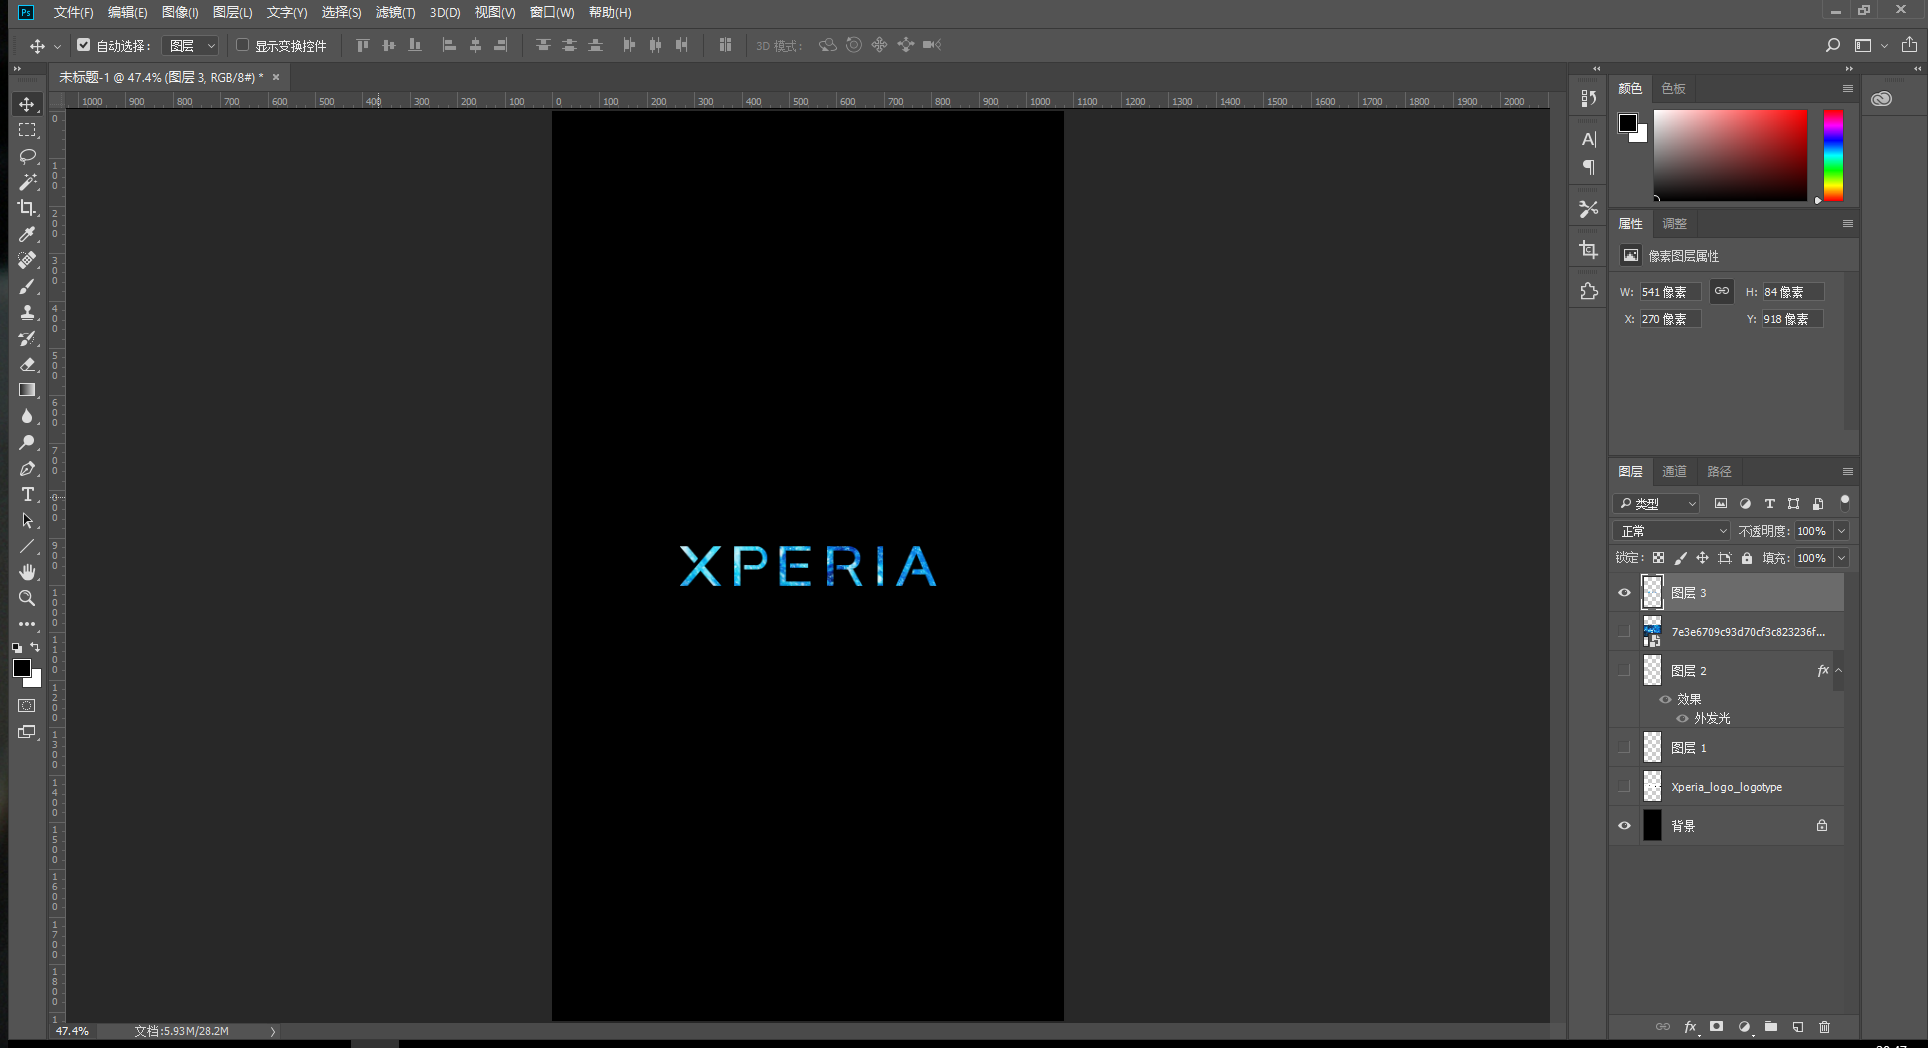The width and height of the screenshot is (1928, 1048).
Task: Show the 7e3e6709c93d70cf layer
Action: [x=1624, y=632]
